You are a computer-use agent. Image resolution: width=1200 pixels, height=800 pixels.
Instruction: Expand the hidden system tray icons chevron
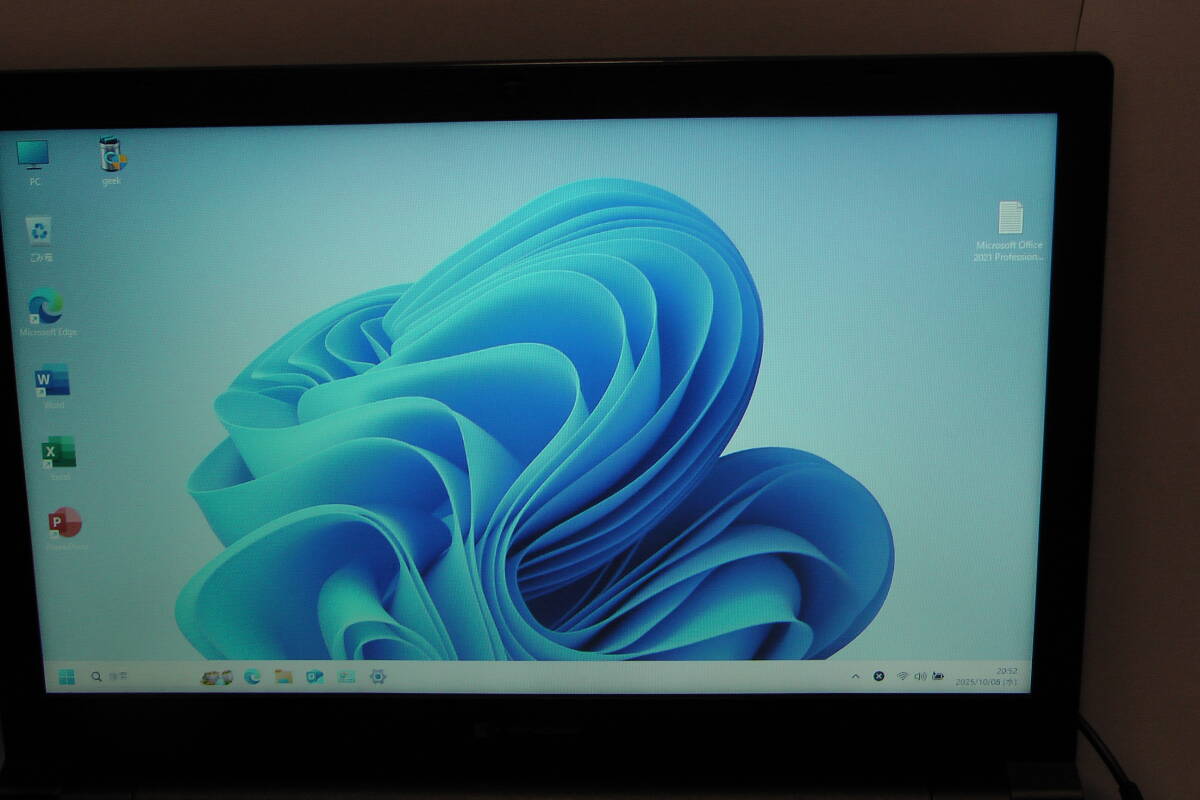(x=855, y=677)
